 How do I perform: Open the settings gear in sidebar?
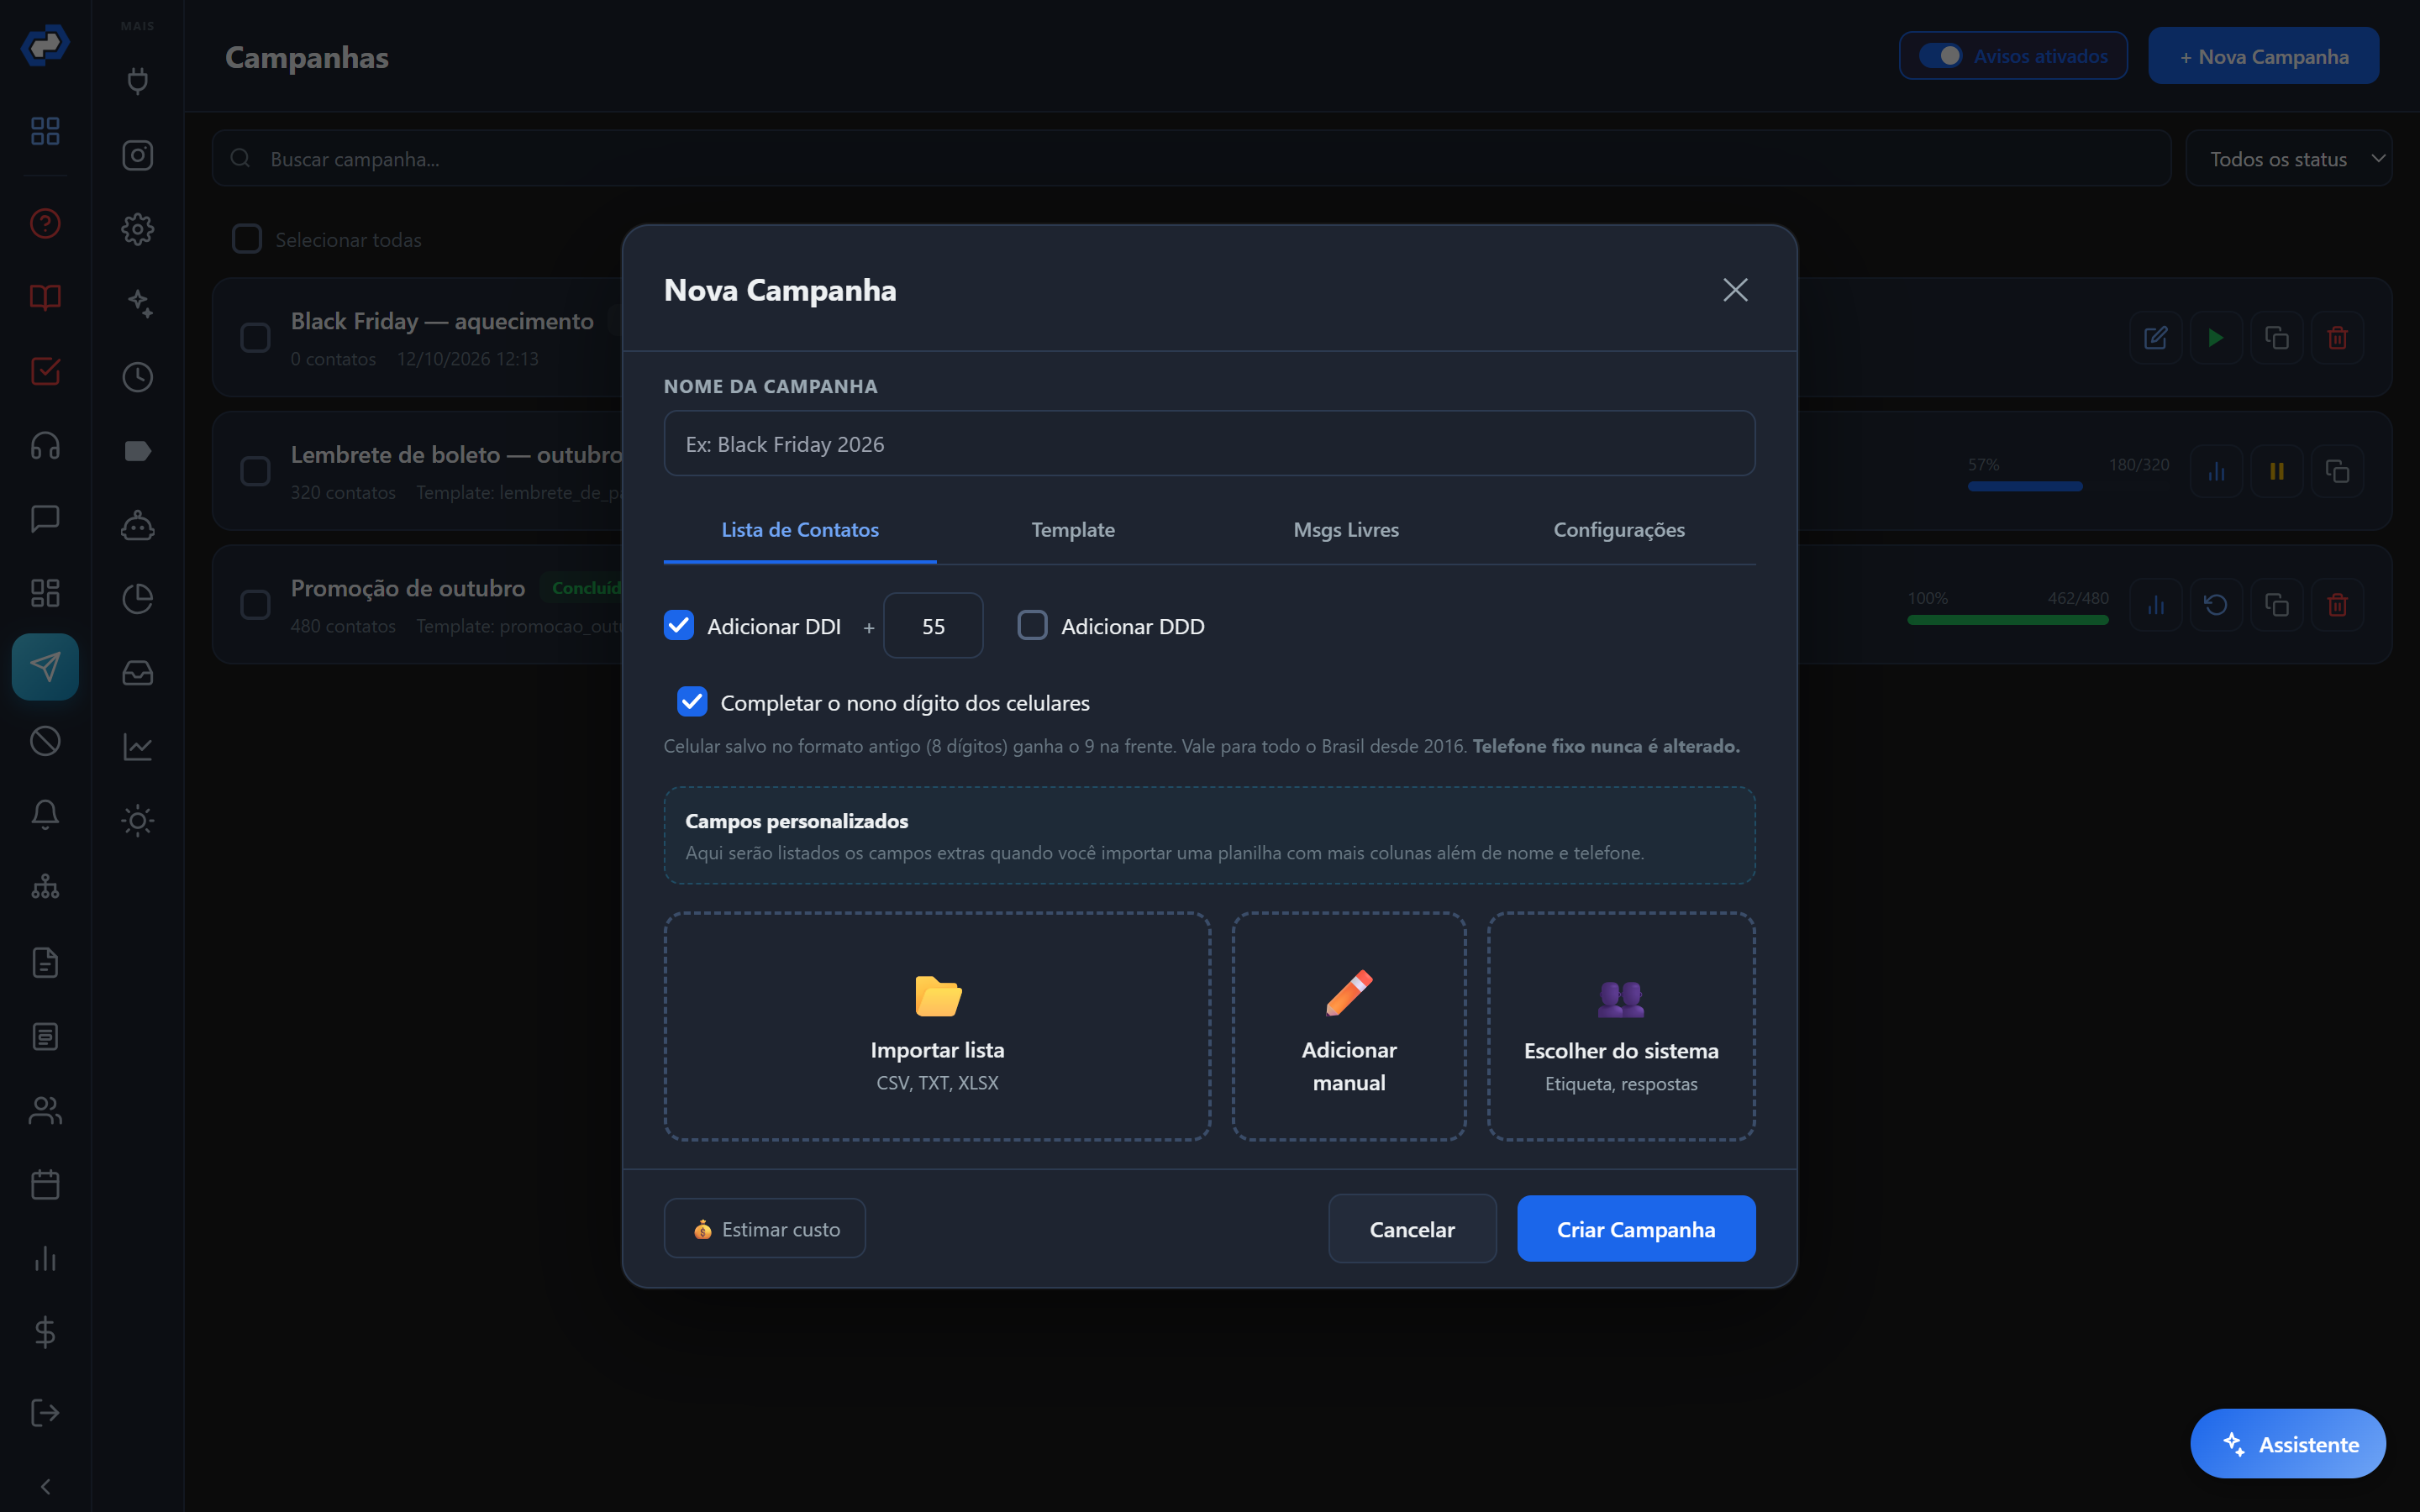(137, 229)
